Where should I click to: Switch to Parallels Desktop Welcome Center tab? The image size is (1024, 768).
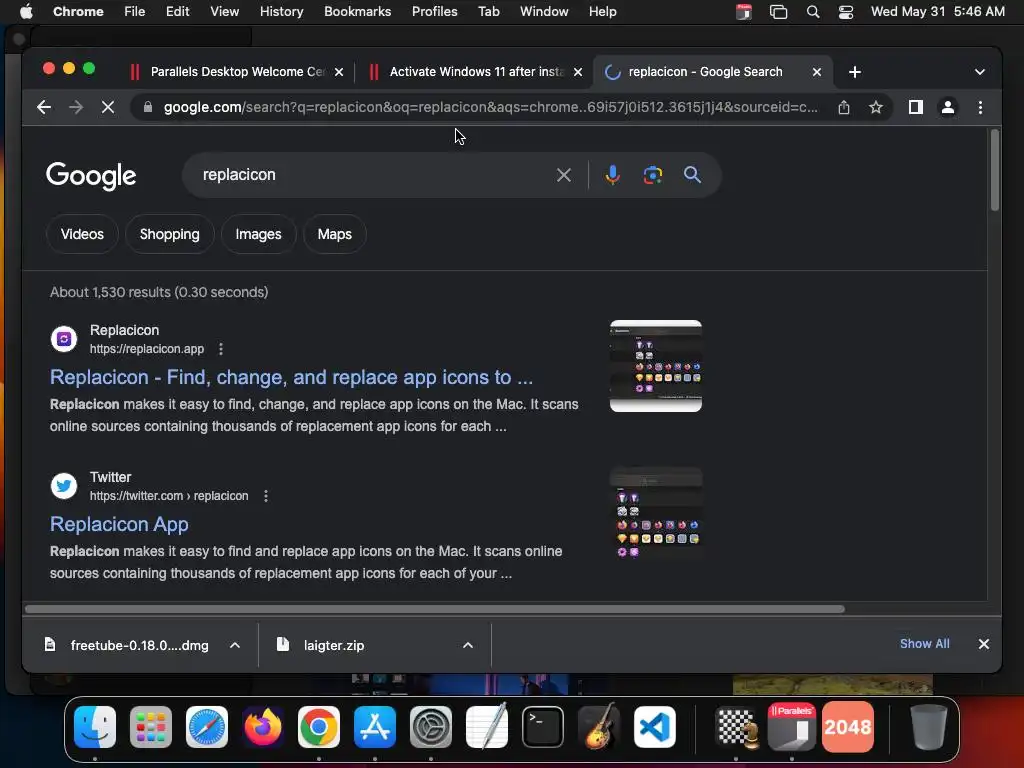236,72
